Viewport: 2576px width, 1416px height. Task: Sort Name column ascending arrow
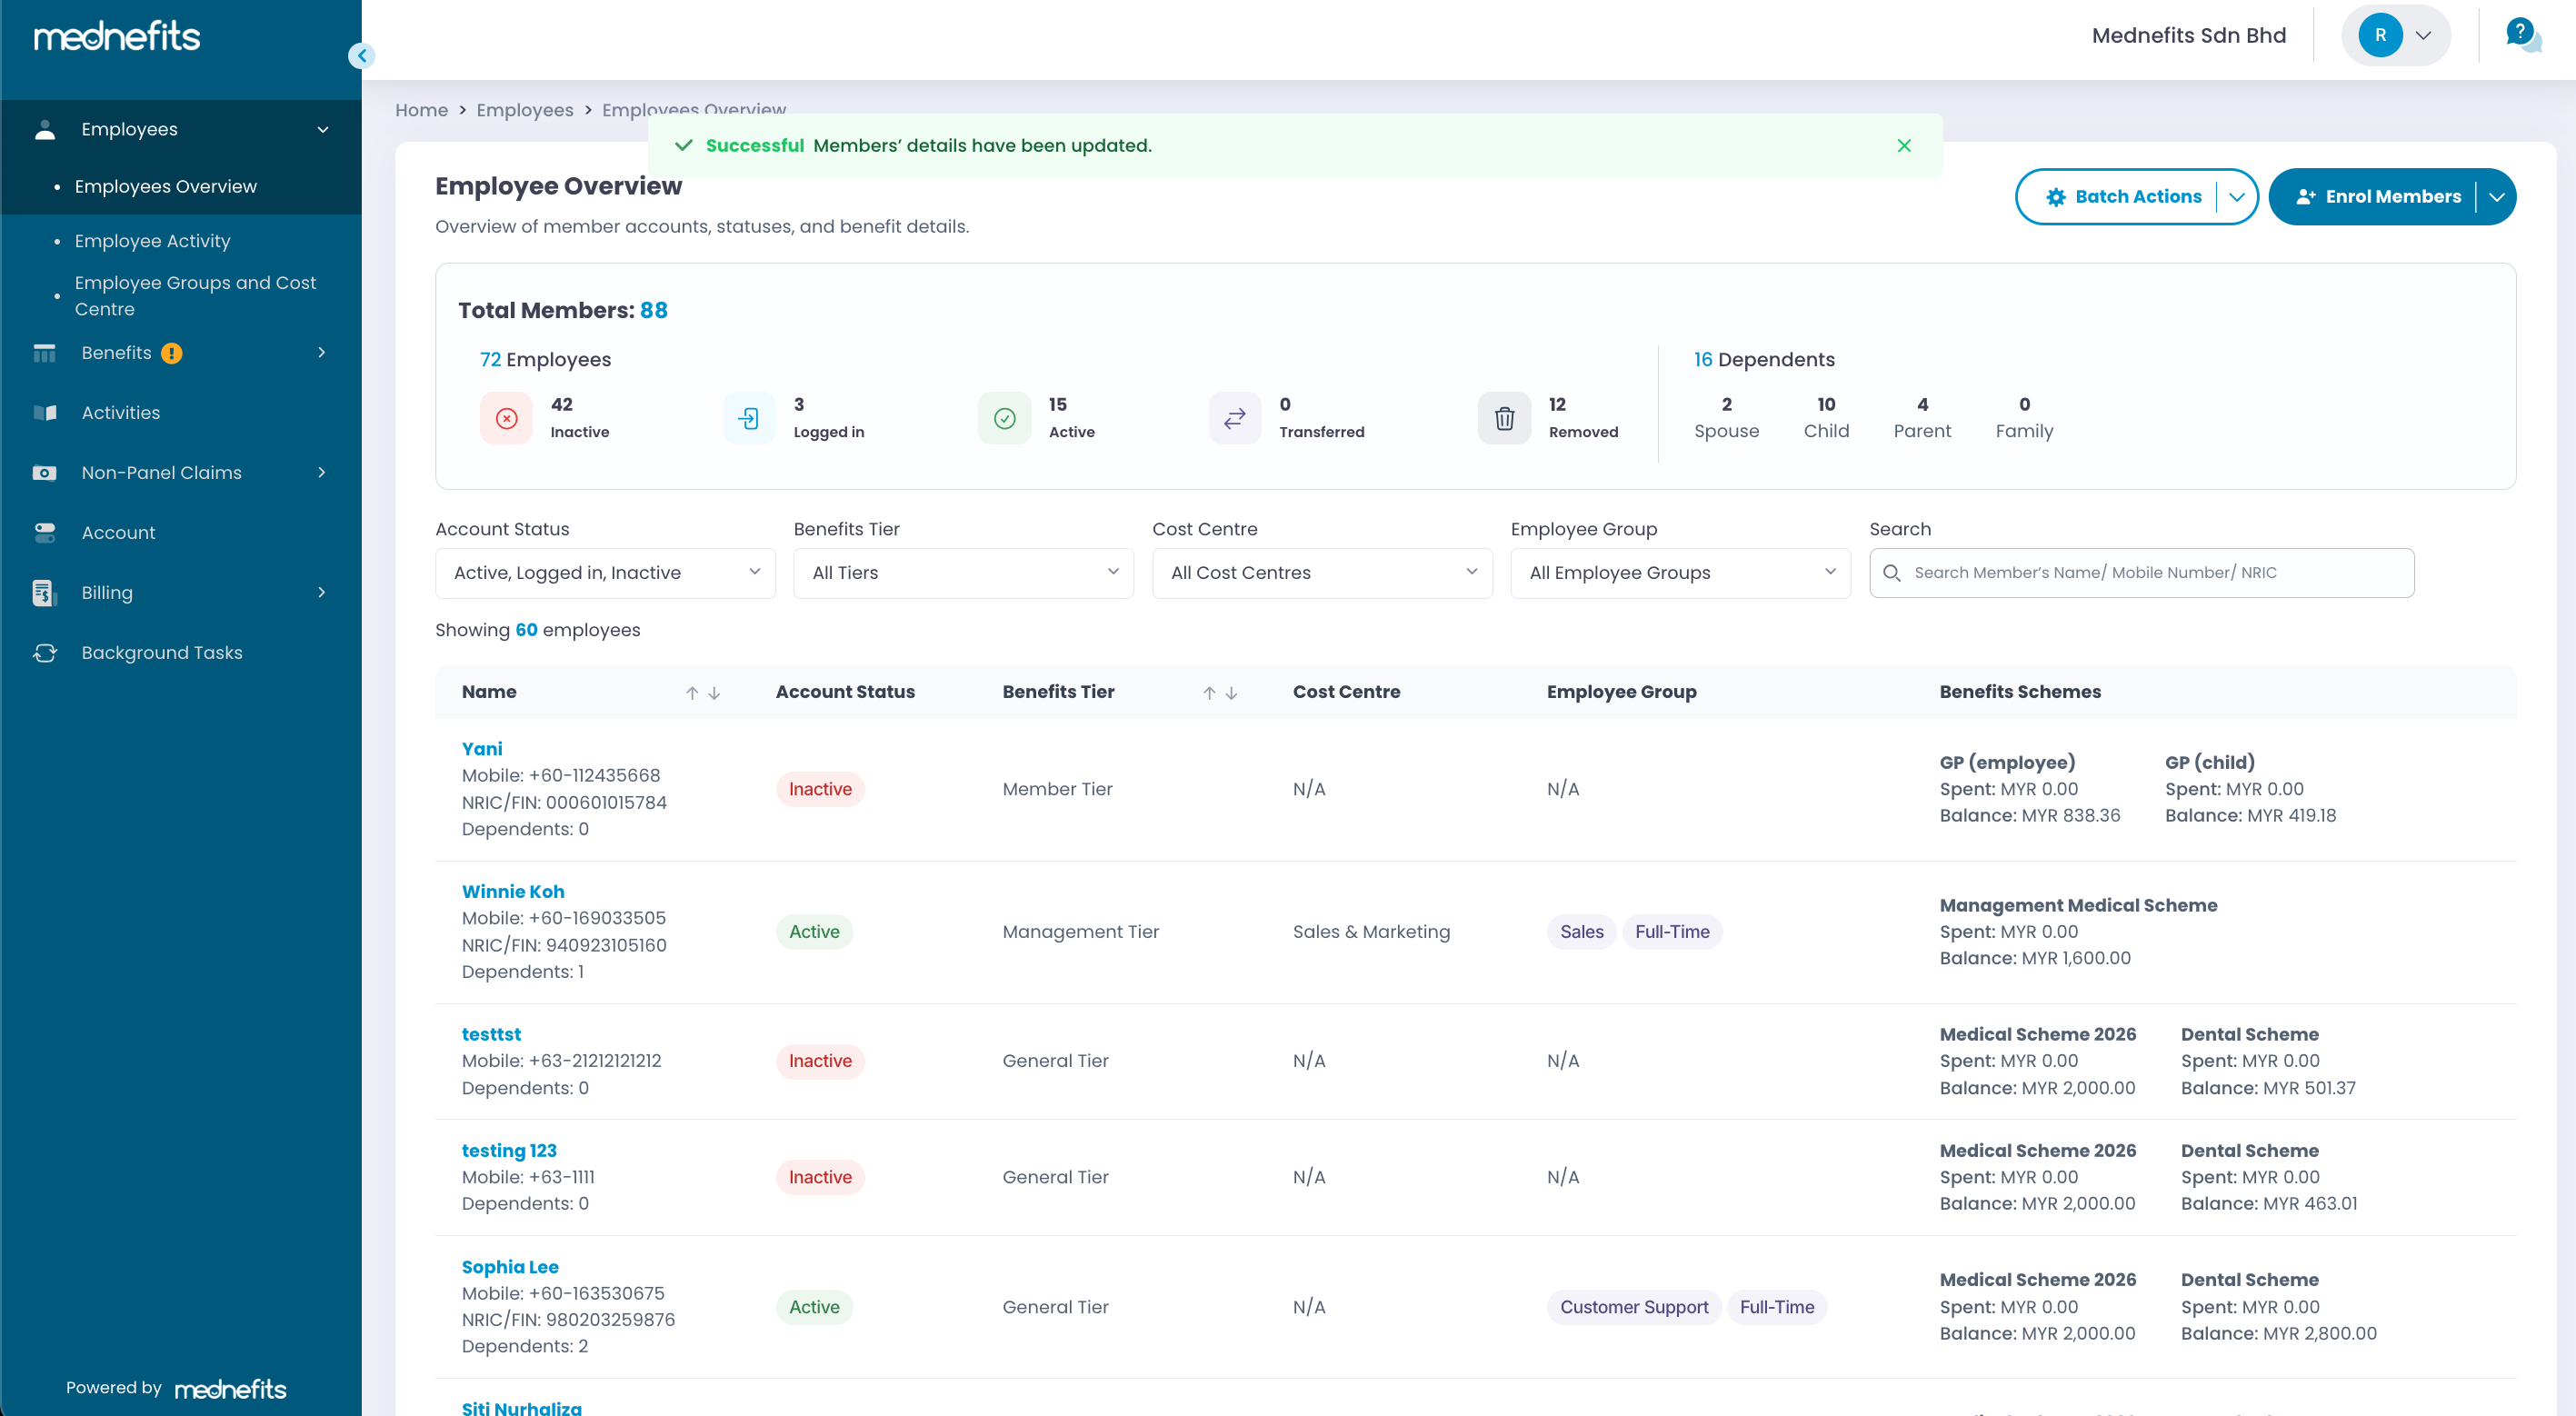point(691,693)
